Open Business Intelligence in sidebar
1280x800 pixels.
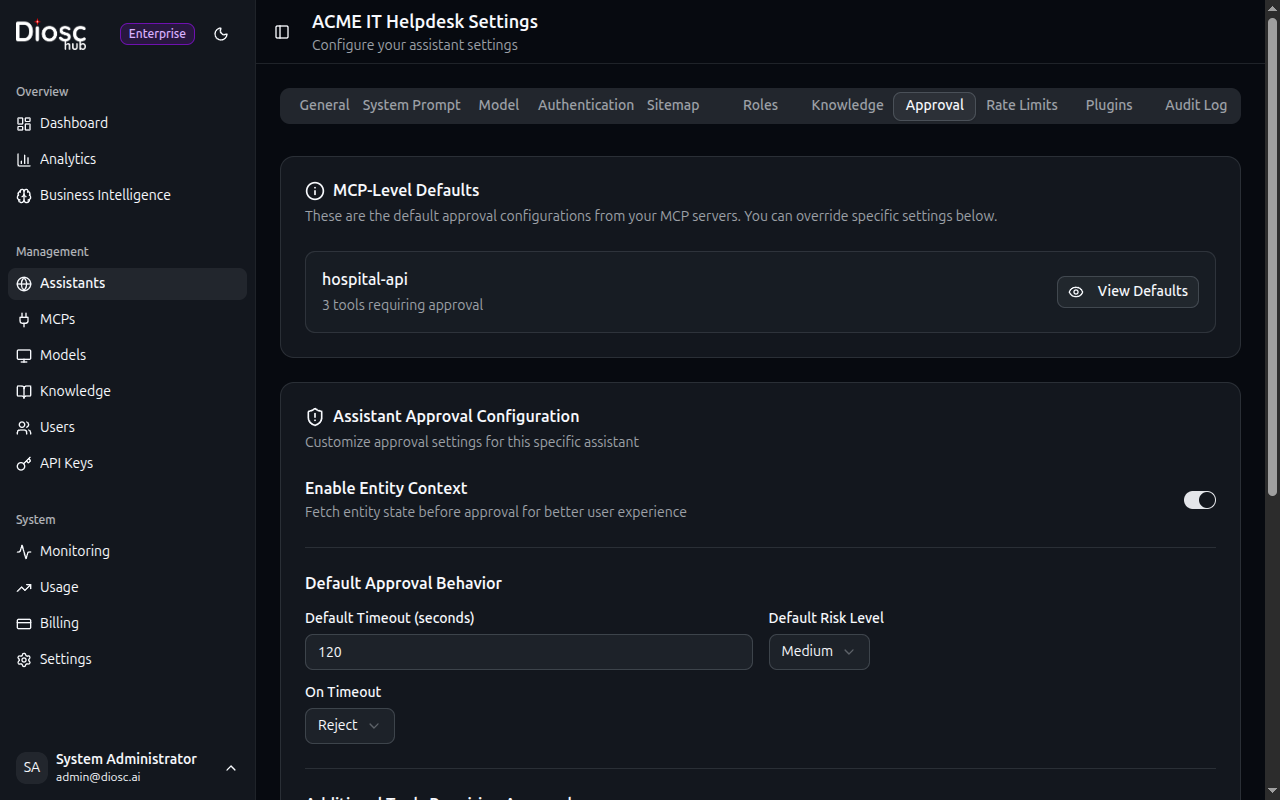coord(105,195)
